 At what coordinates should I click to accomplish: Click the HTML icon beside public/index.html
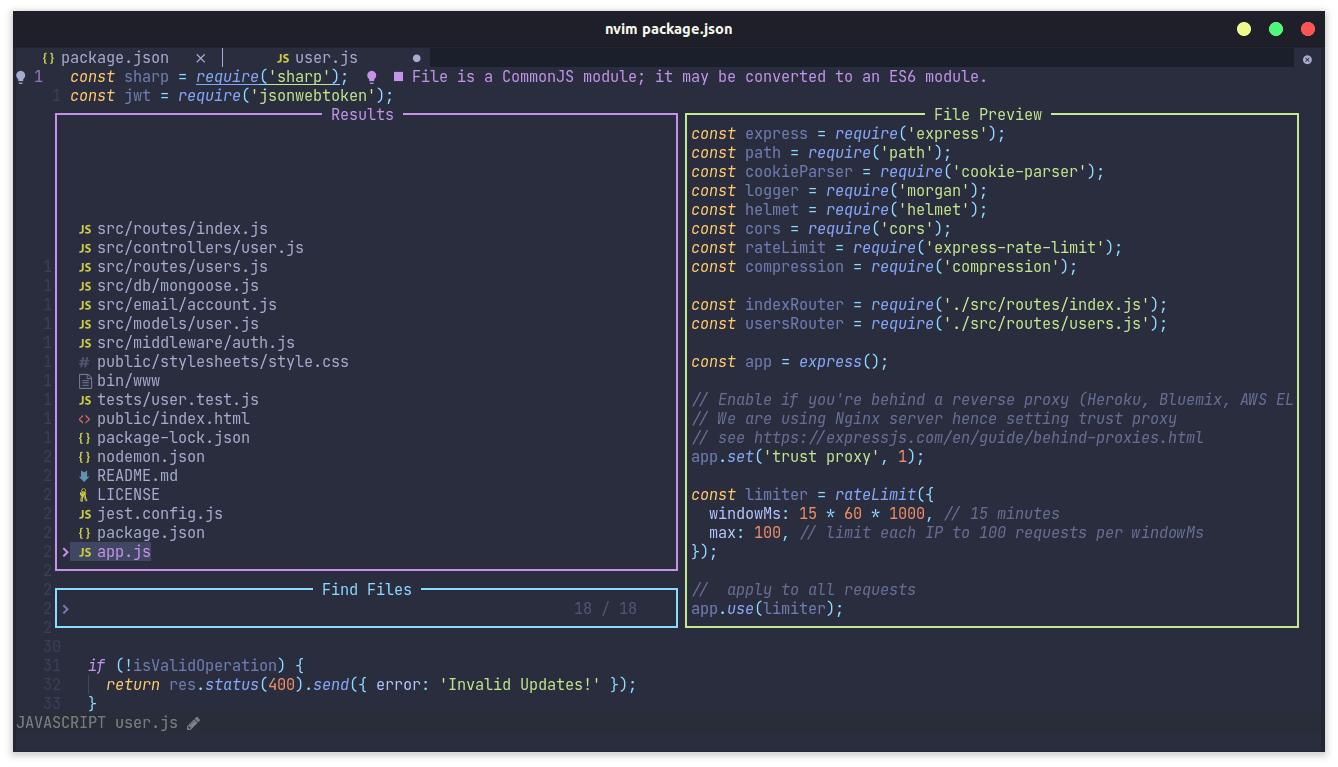[x=85, y=419]
